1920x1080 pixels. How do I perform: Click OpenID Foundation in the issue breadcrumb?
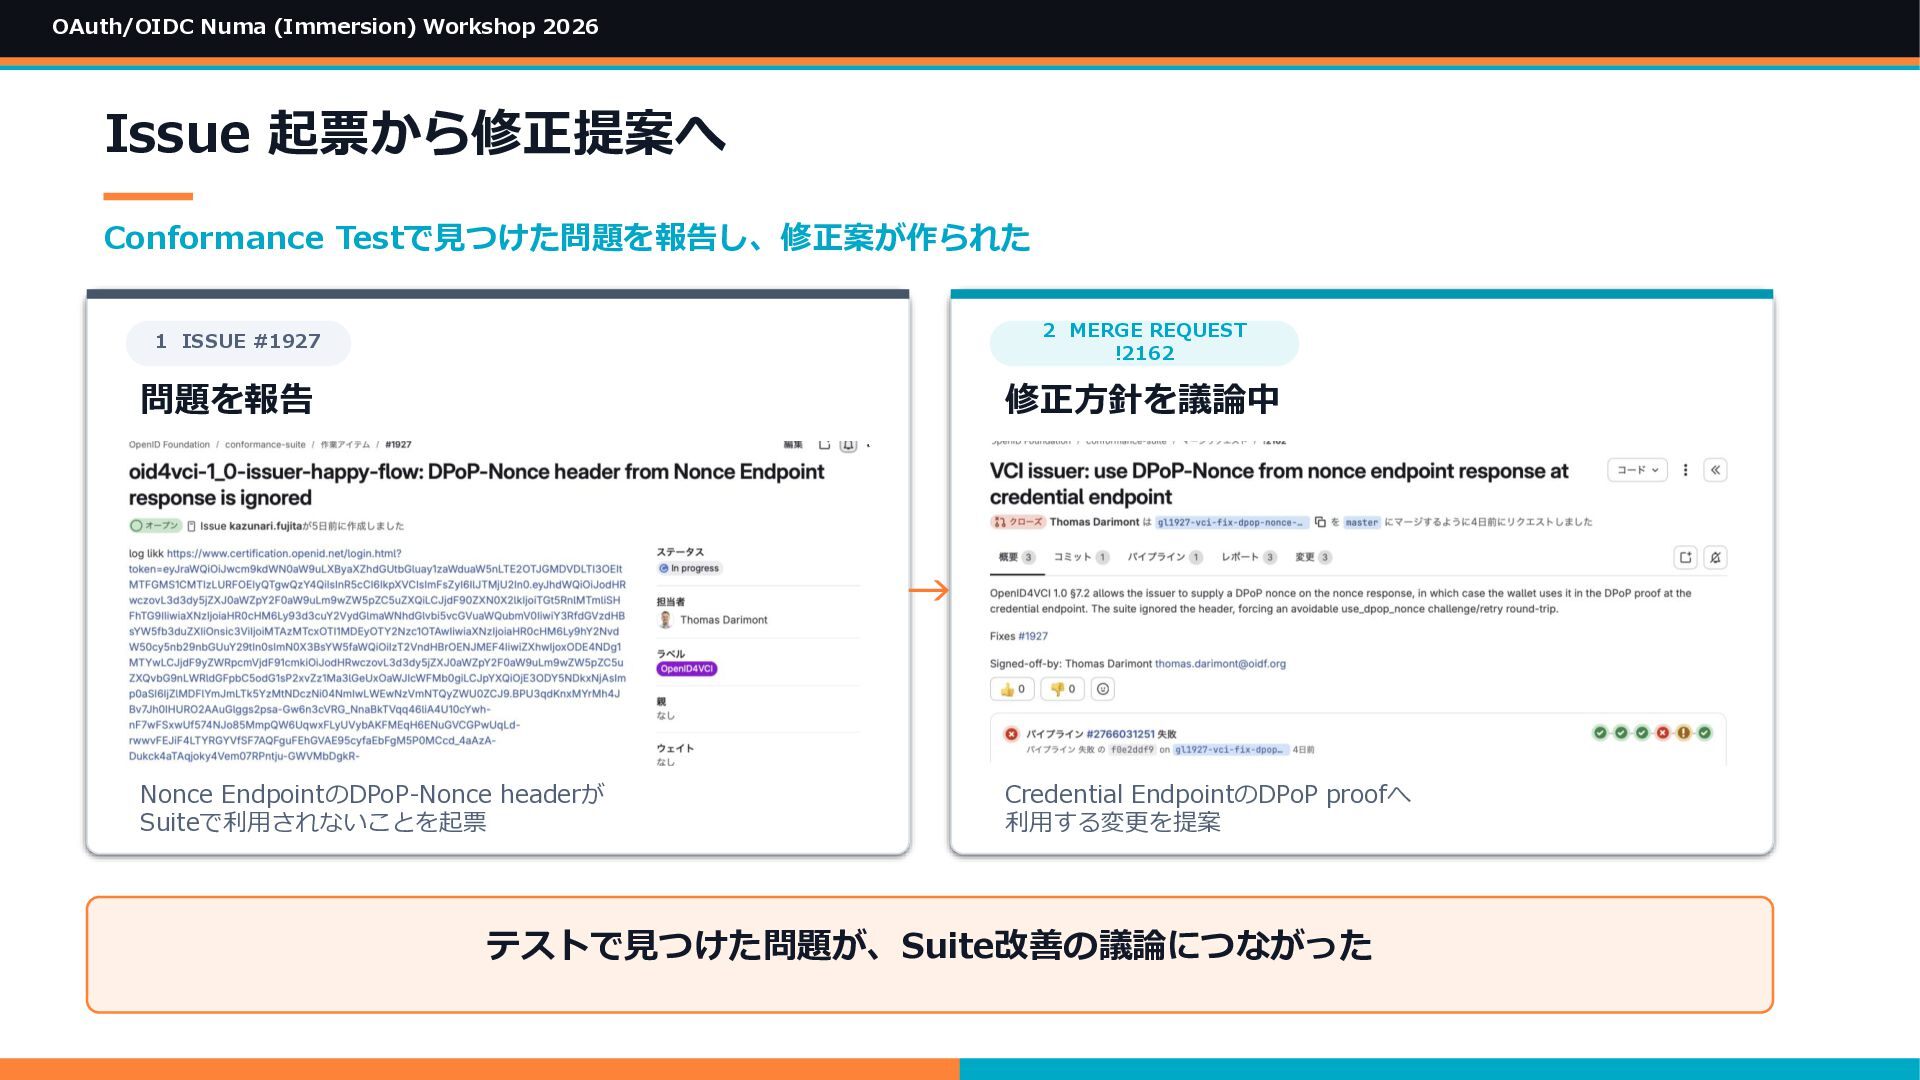point(169,445)
